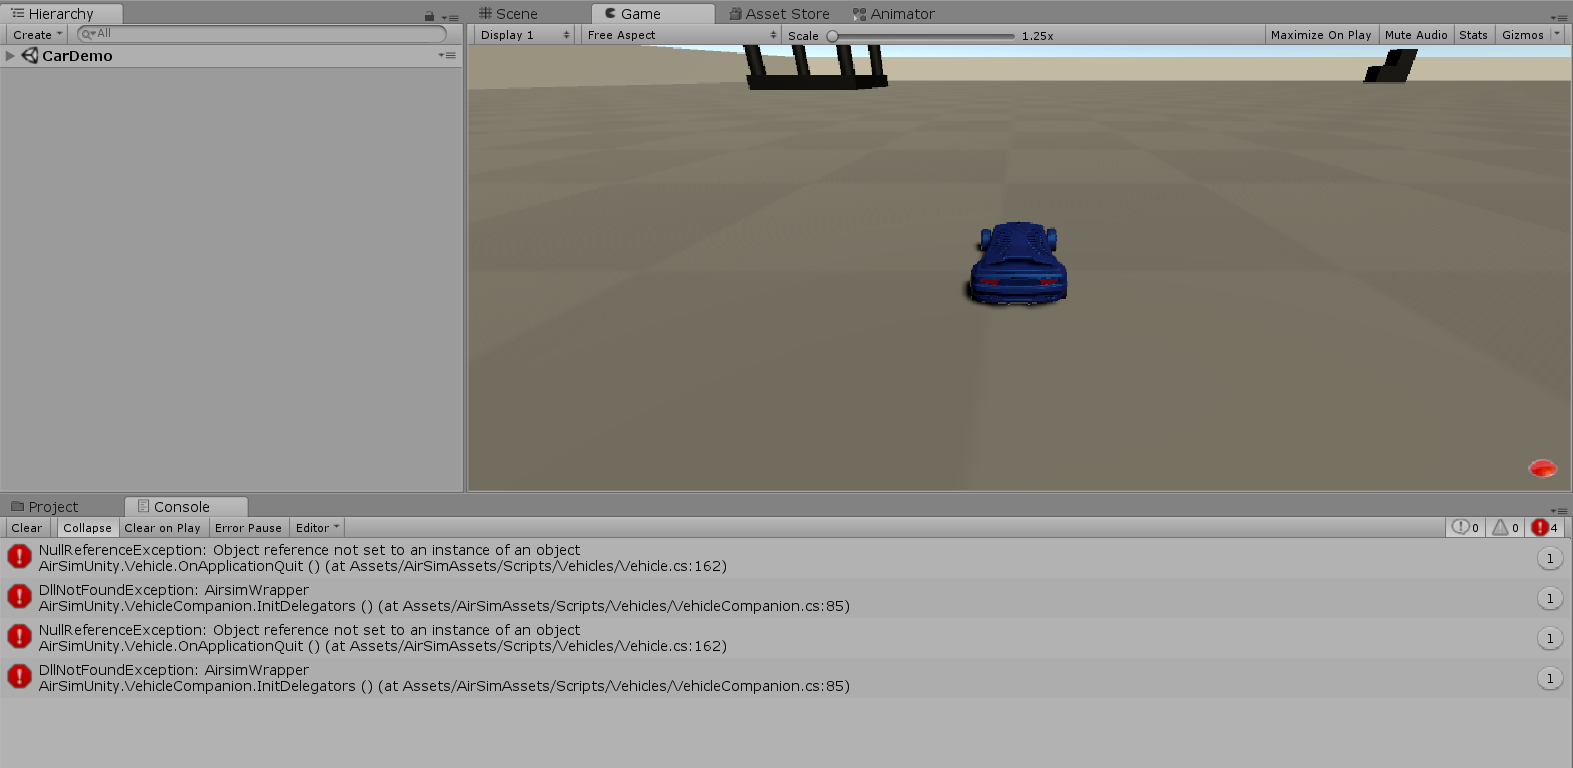Click the Unity scene icon beside CarDemo
Screen dimensions: 1573x768
point(30,56)
